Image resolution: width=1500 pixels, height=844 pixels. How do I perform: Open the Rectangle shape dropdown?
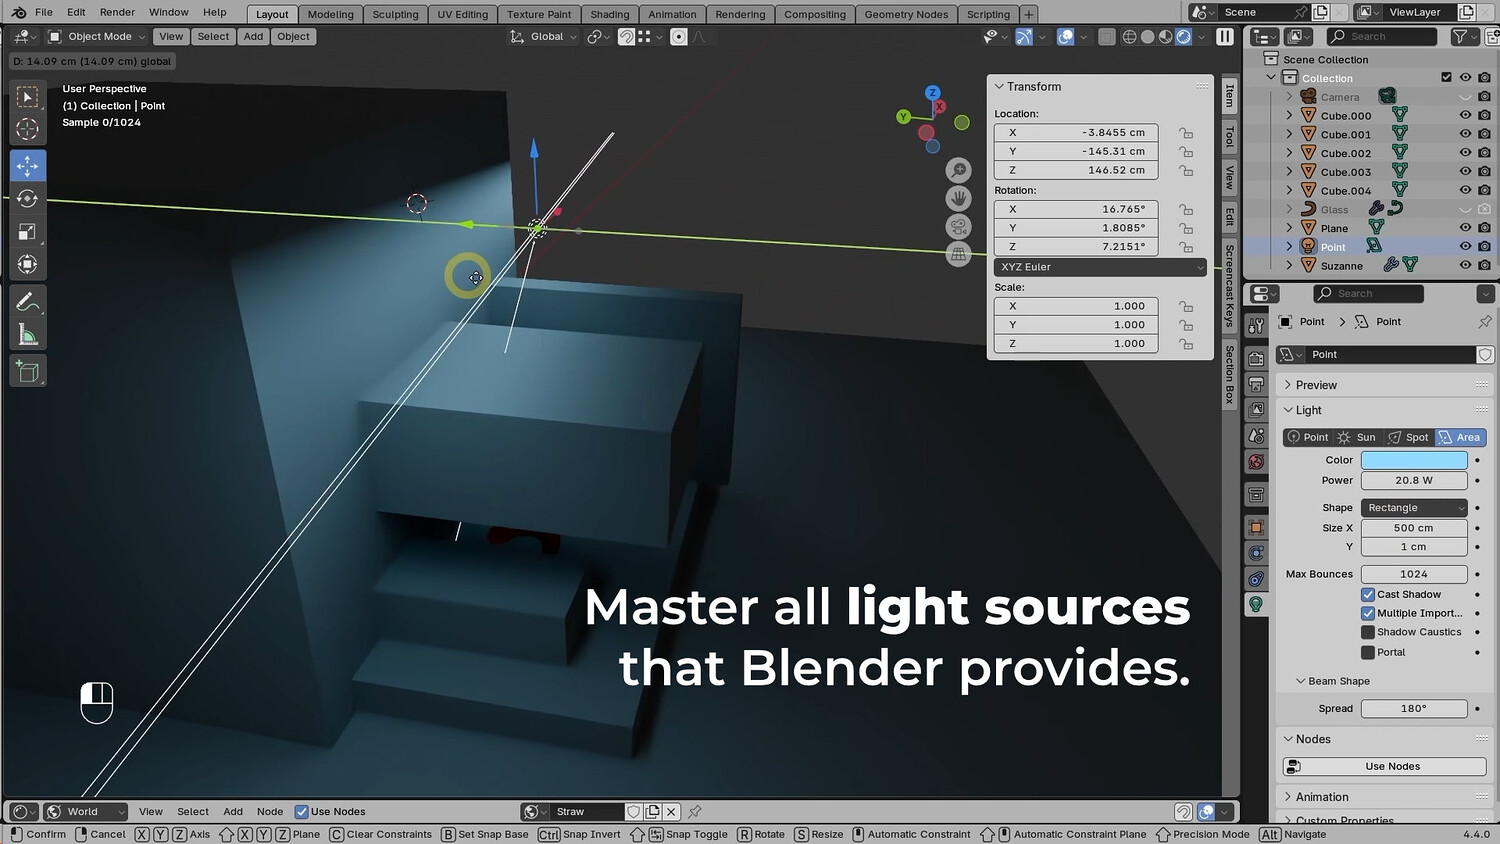pos(1414,508)
